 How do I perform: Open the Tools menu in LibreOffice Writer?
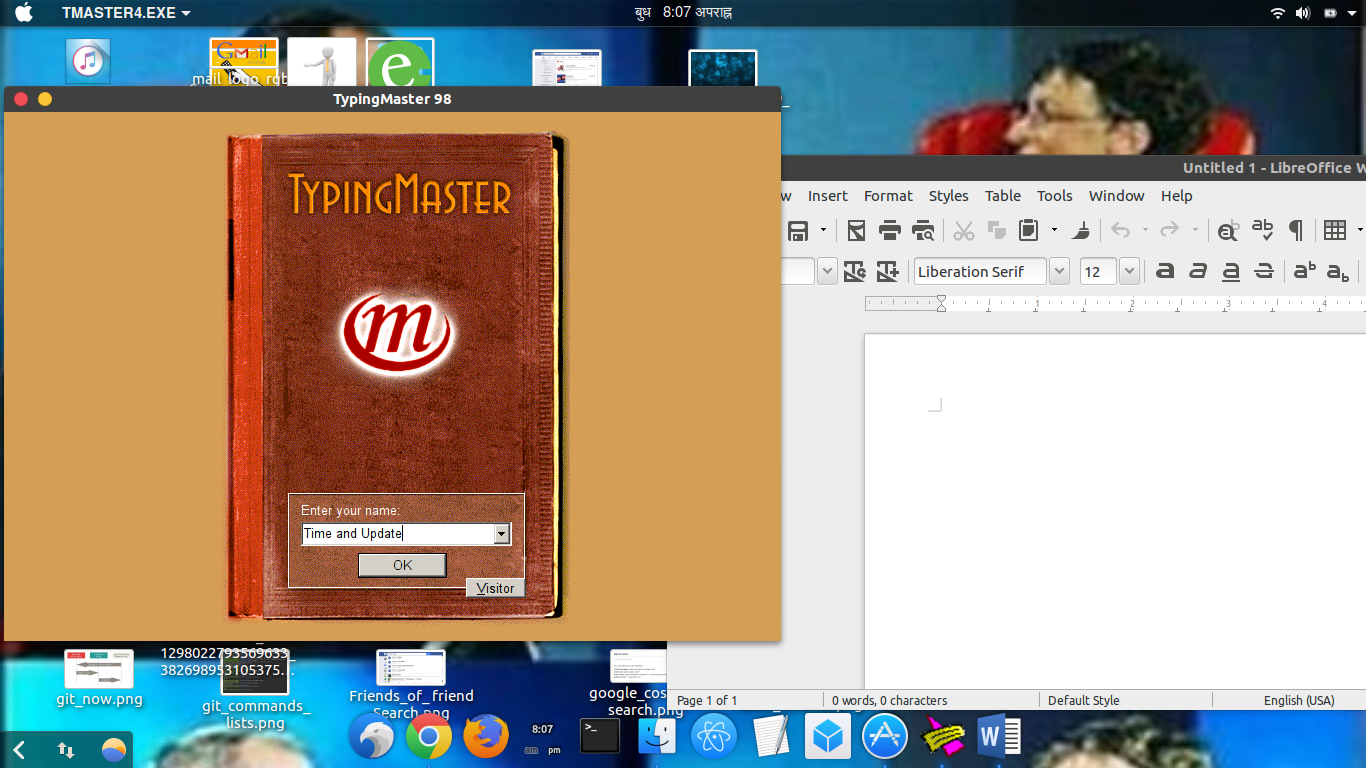(x=1054, y=196)
